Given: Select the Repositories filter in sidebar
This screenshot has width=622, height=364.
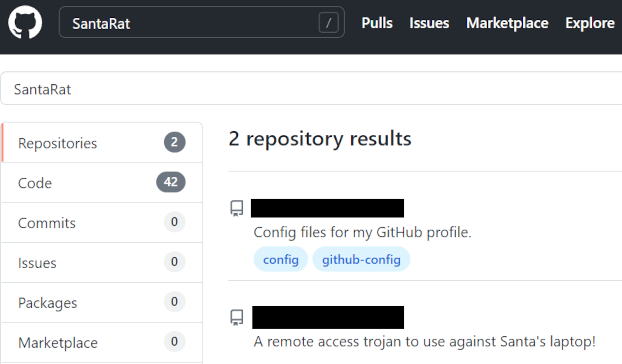Looking at the screenshot, I should (102, 143).
